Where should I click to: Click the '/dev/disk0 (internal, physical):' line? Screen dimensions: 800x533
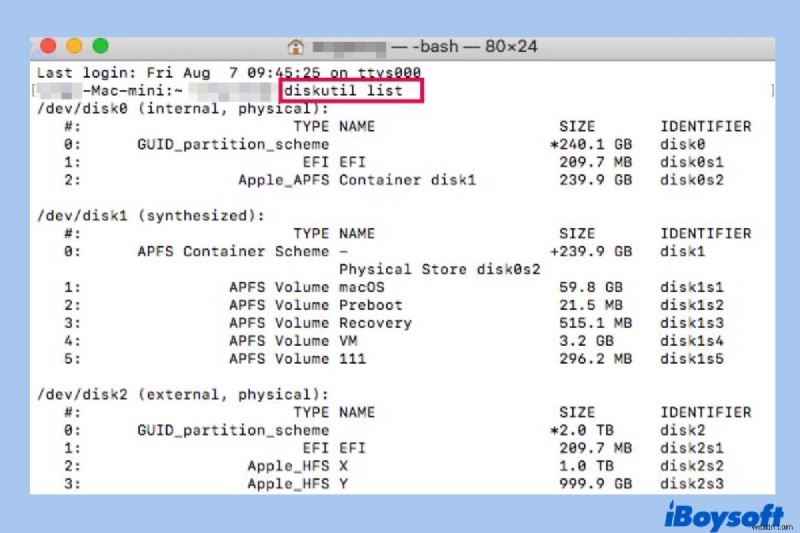pyautogui.click(x=183, y=109)
